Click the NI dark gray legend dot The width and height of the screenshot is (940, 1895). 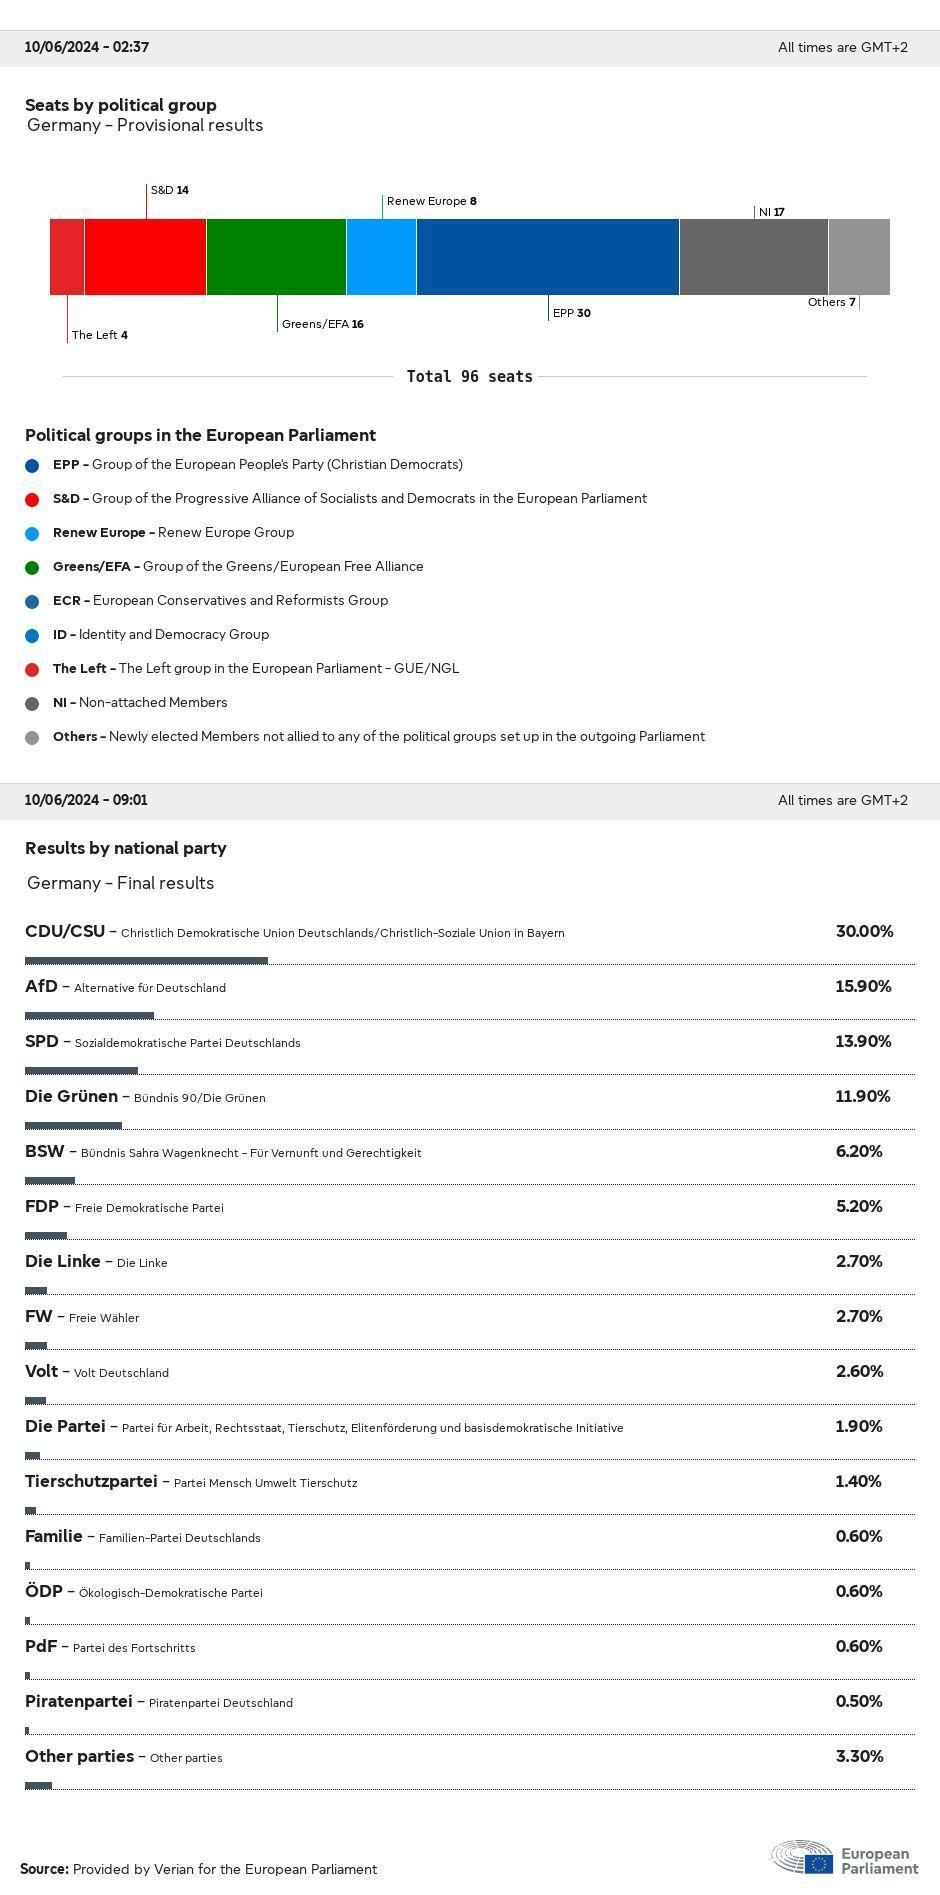[x=32, y=703]
